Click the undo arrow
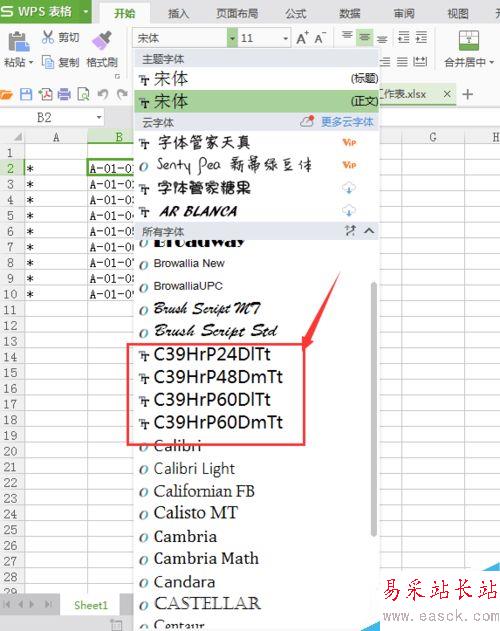The image size is (500, 631). [103, 95]
